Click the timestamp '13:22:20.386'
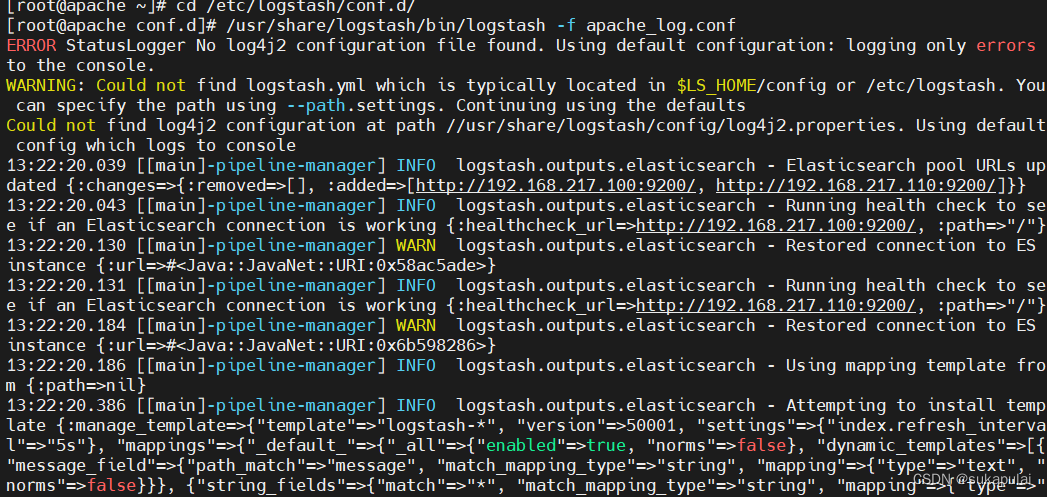Viewport: 1047px width, 497px height. 66,405
